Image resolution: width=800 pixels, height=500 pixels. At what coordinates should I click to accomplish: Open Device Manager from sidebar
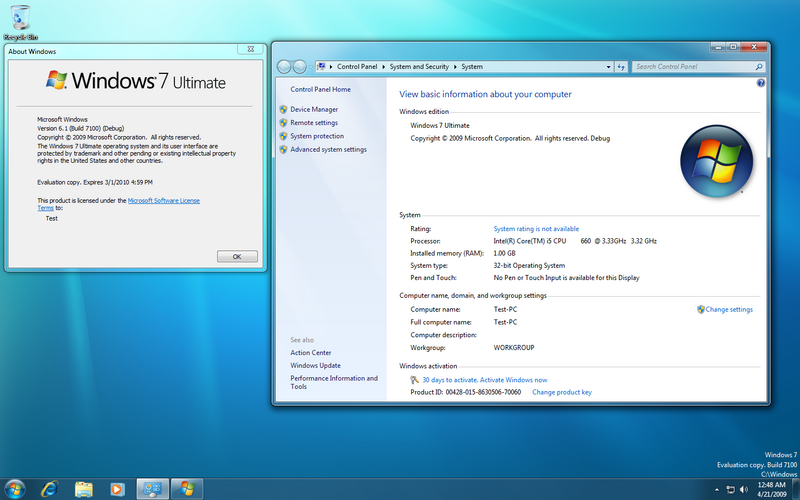[314, 109]
